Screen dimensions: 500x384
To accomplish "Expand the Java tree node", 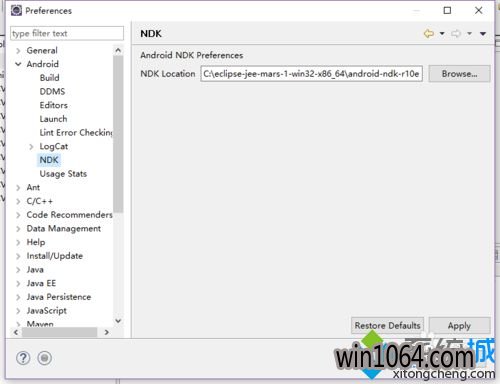I will 18,270.
